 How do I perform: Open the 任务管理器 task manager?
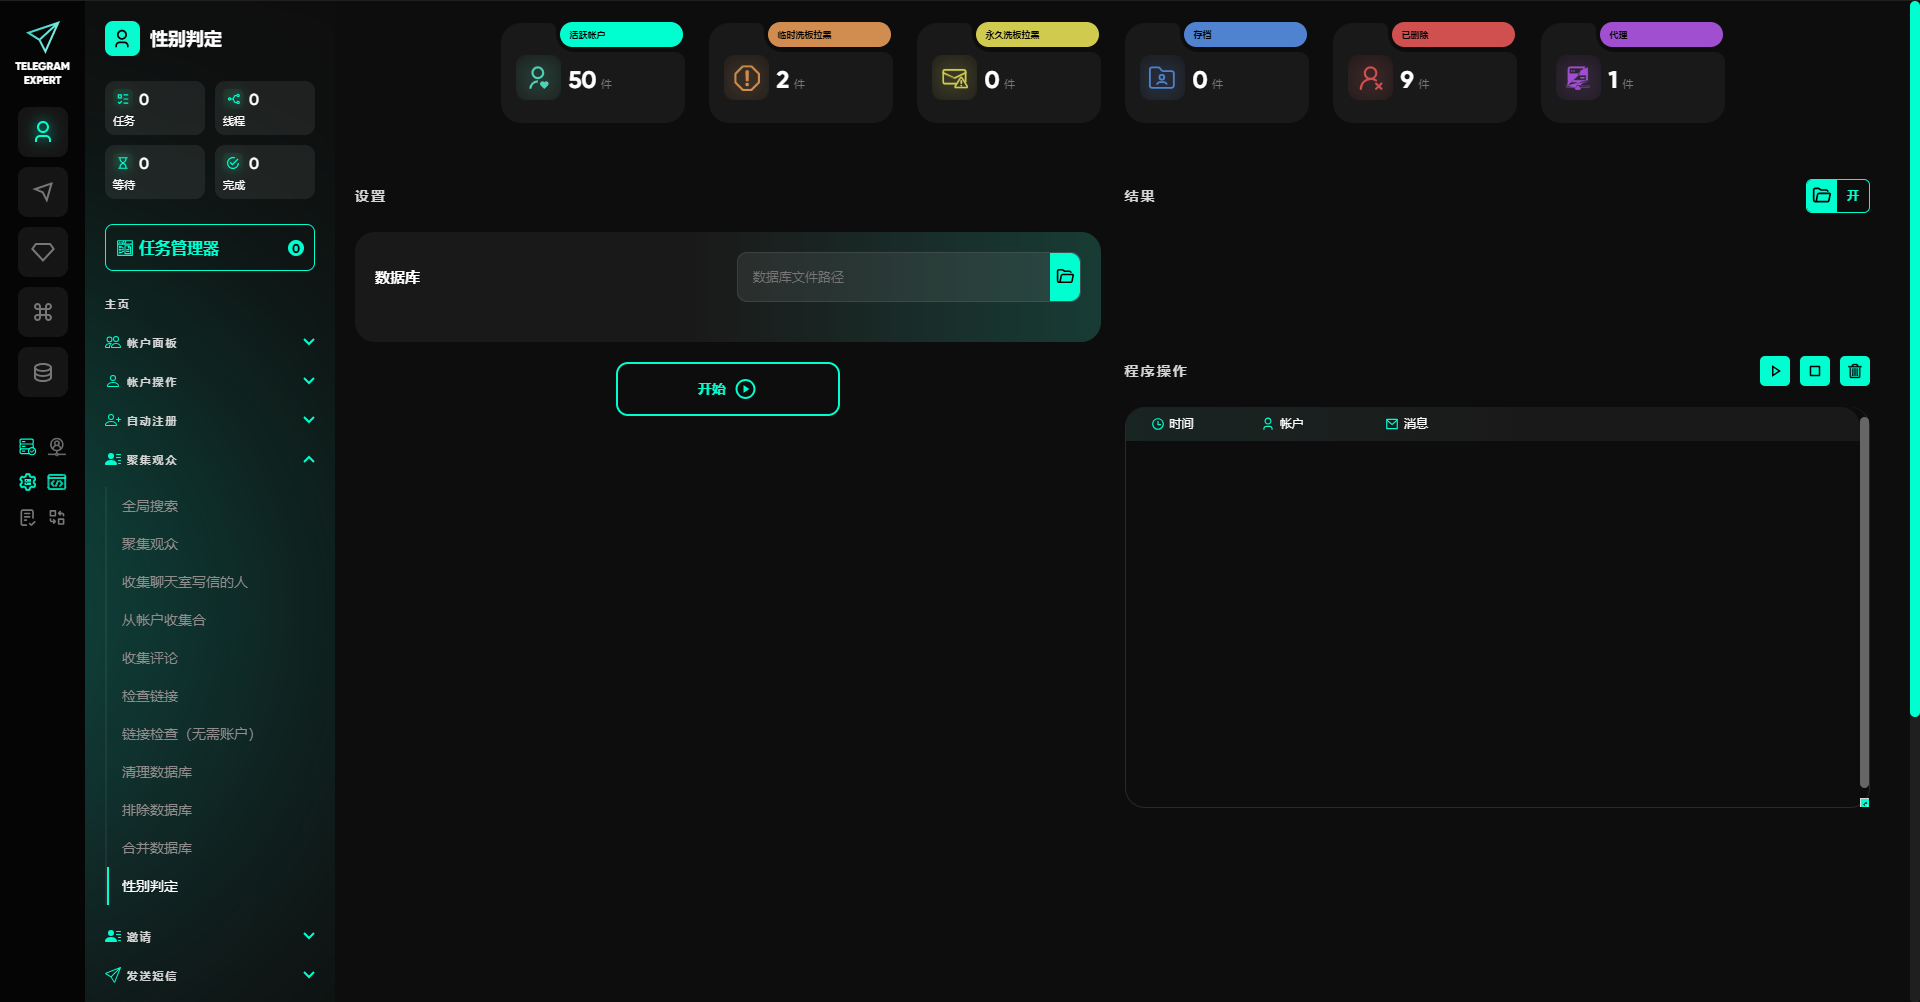[x=209, y=248]
